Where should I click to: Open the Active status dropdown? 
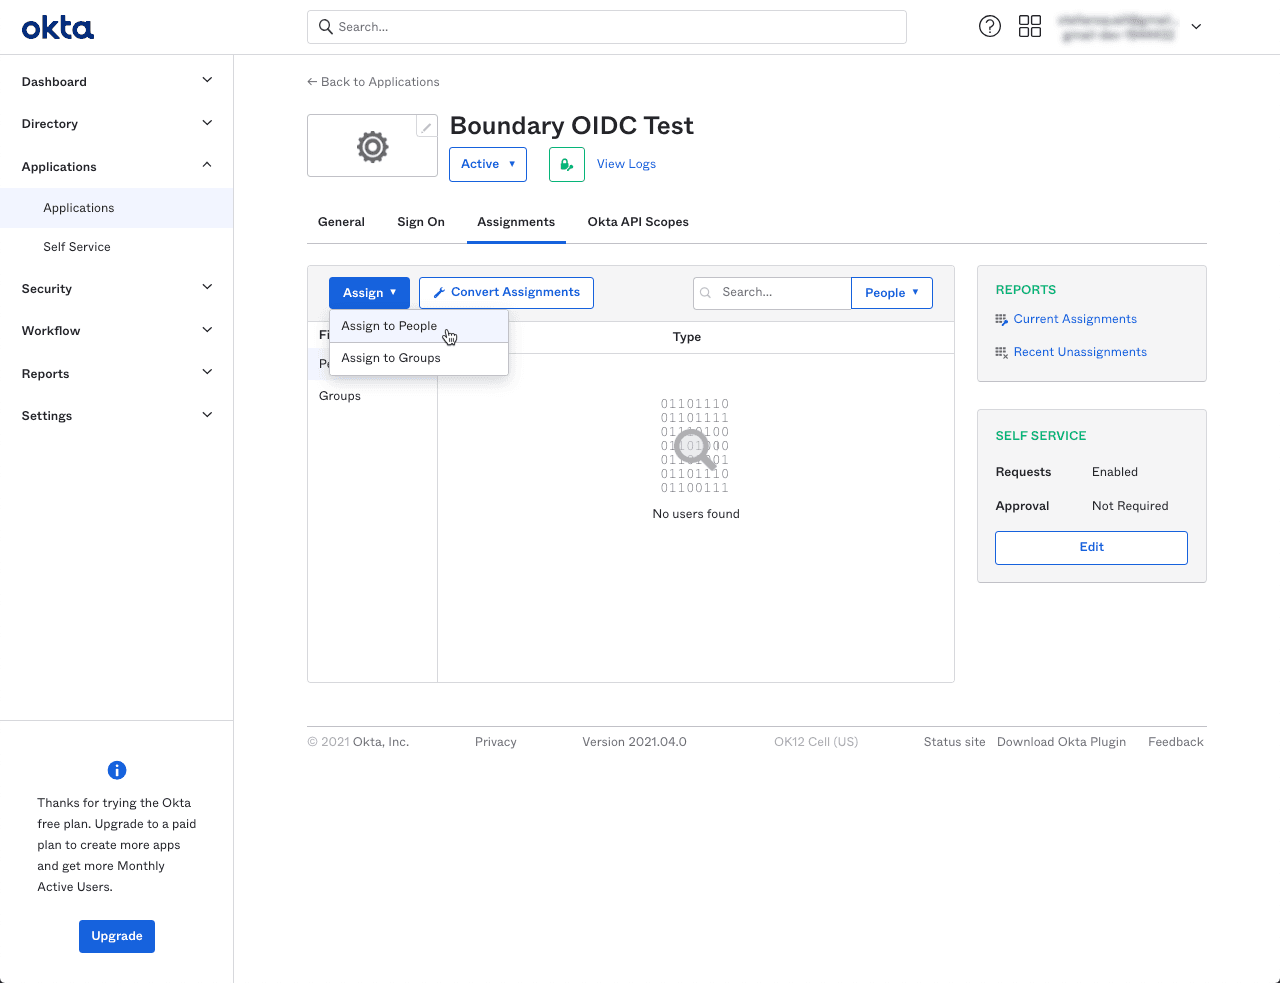tap(488, 164)
